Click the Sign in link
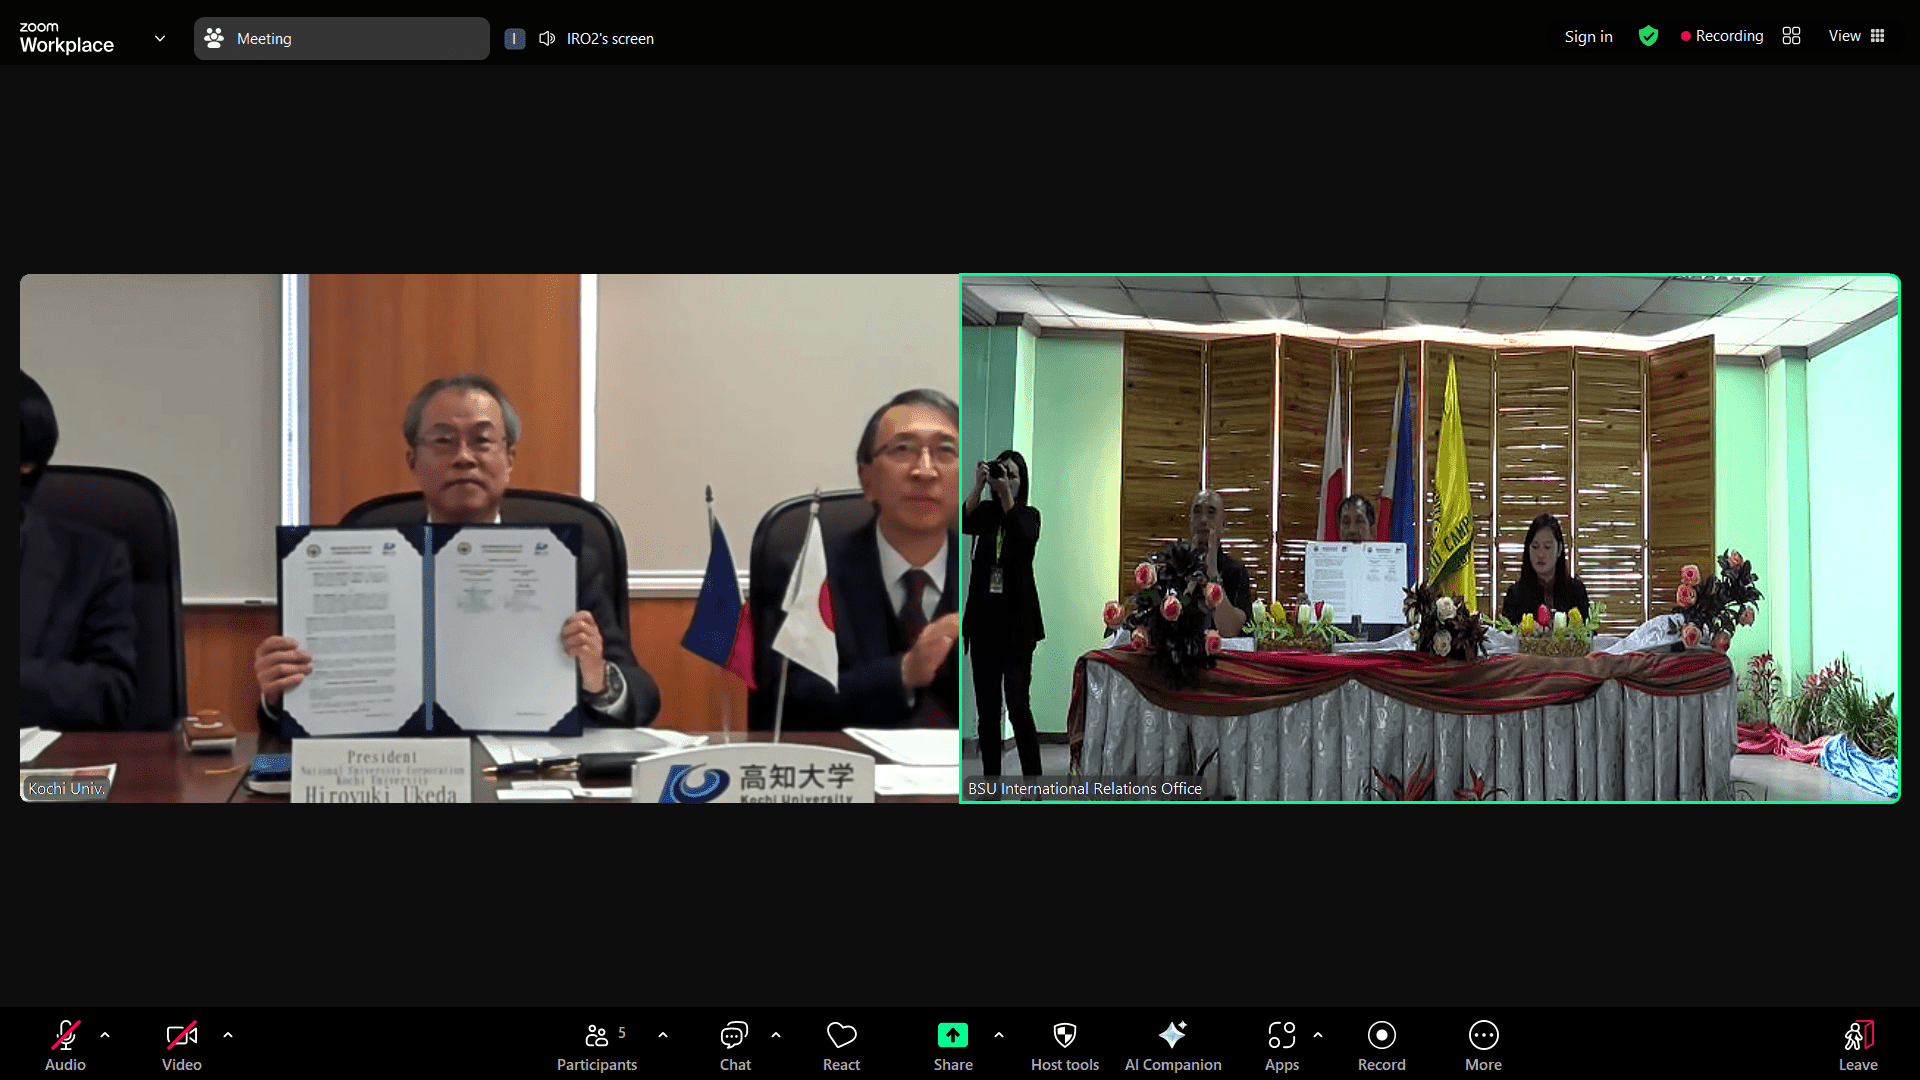 (x=1588, y=37)
